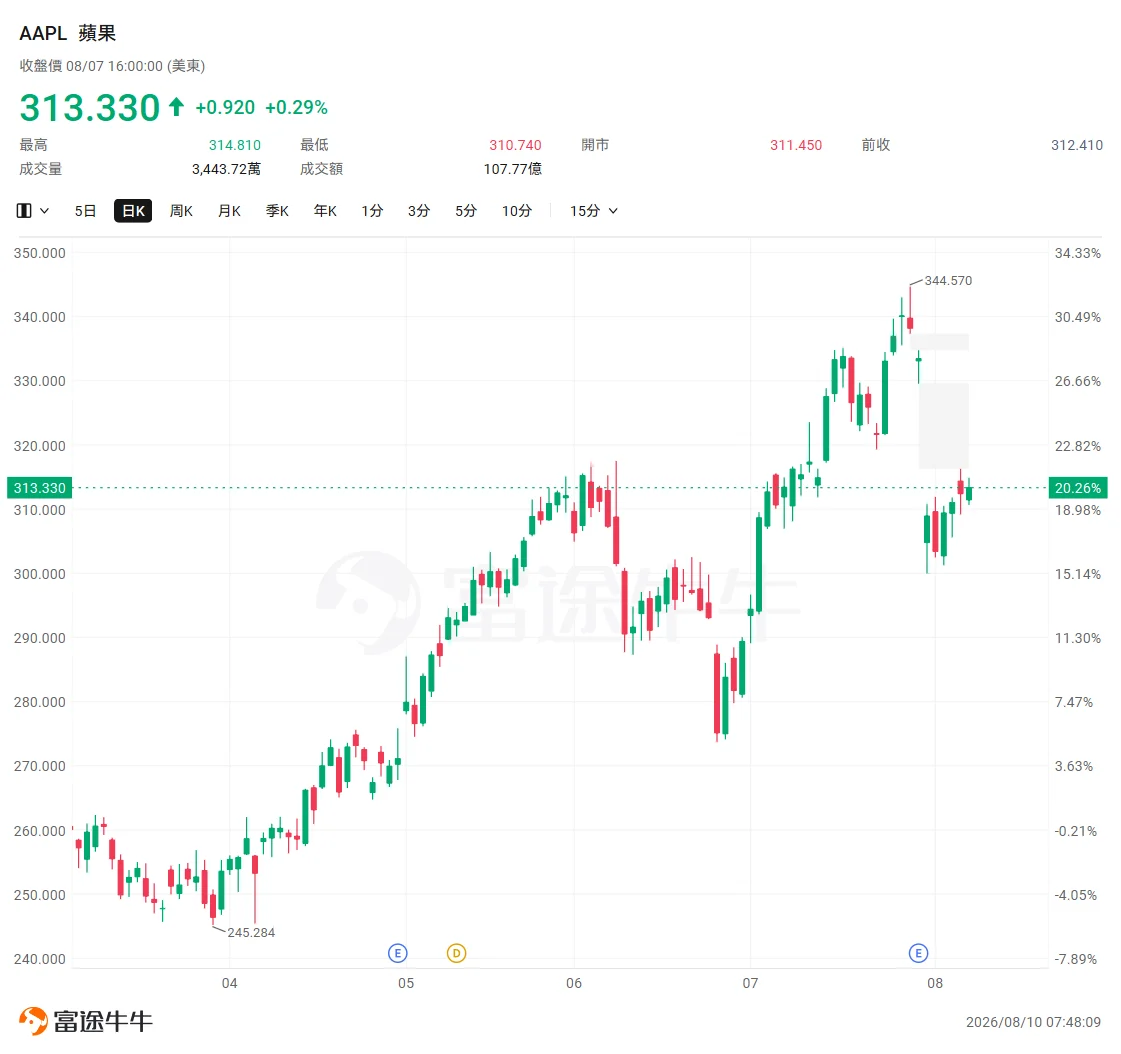Screen dimensions: 1121x1054
Task: Select the 1分 interval
Action: (372, 211)
